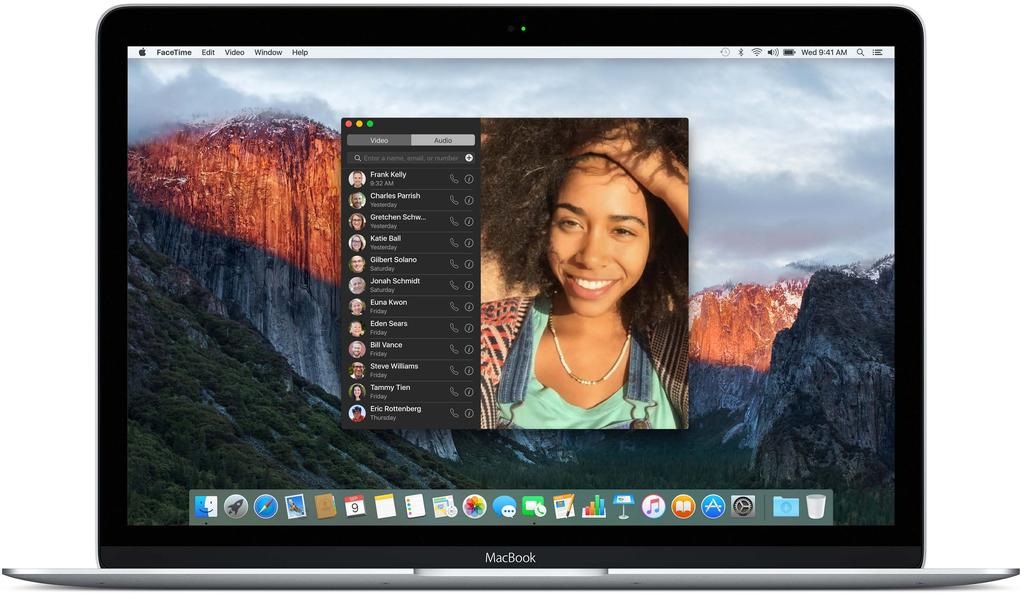Switch to the Audio tab

(443, 140)
